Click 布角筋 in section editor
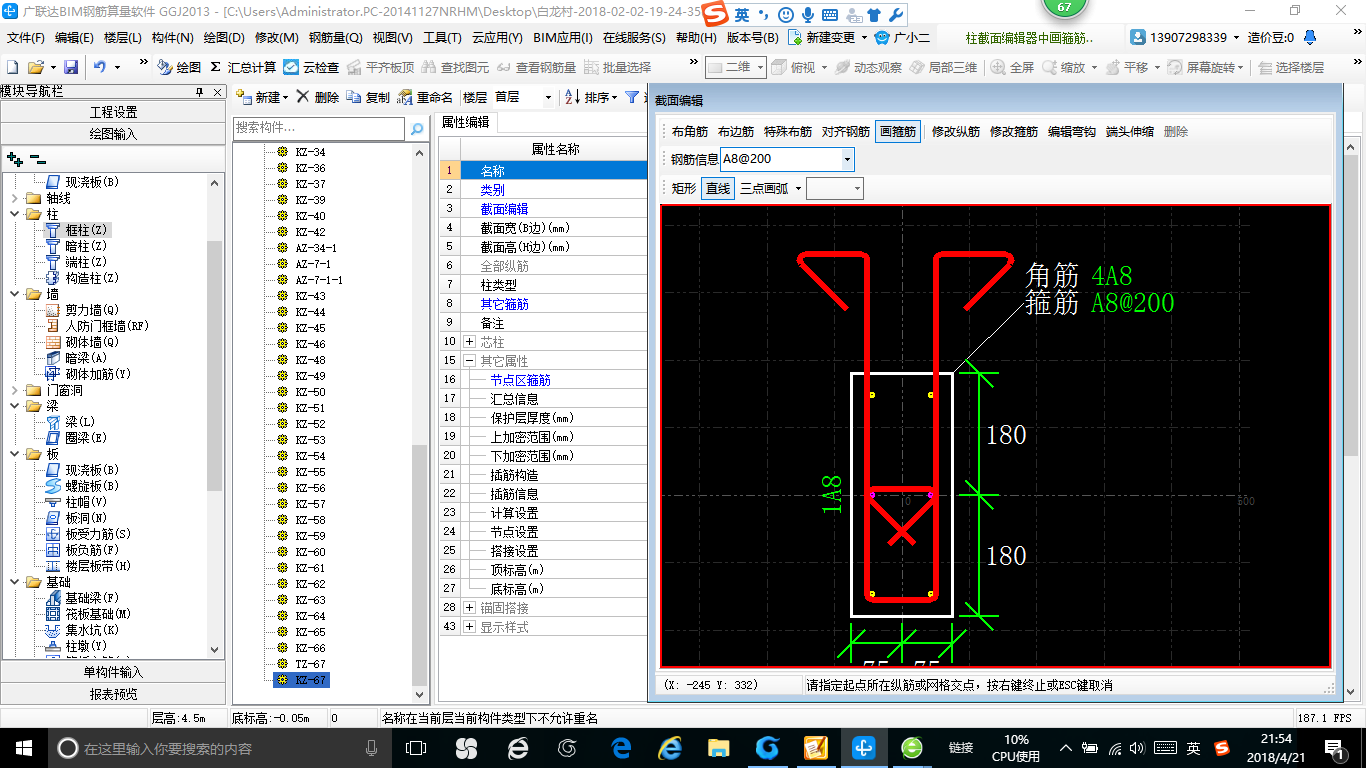The width and height of the screenshot is (1366, 768). point(690,131)
